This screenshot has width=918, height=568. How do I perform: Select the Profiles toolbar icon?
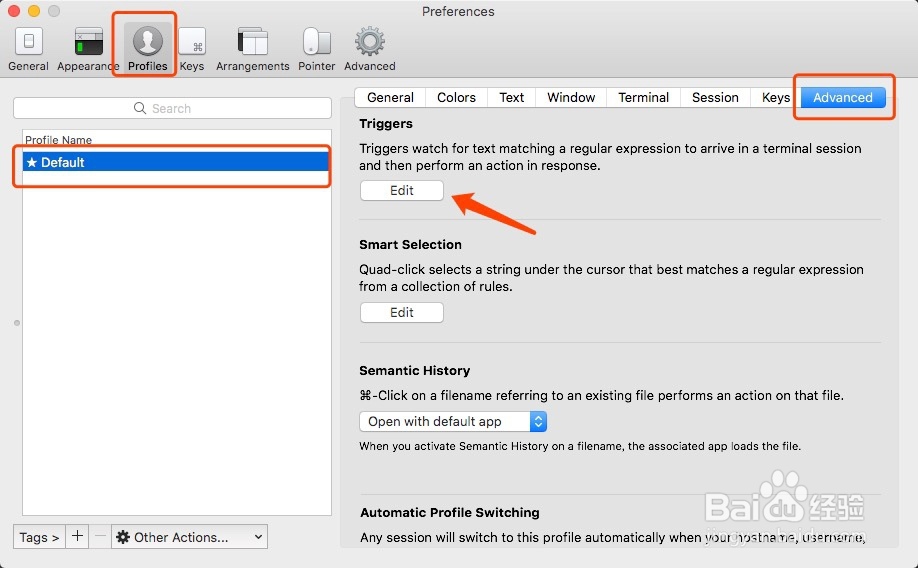(x=148, y=49)
